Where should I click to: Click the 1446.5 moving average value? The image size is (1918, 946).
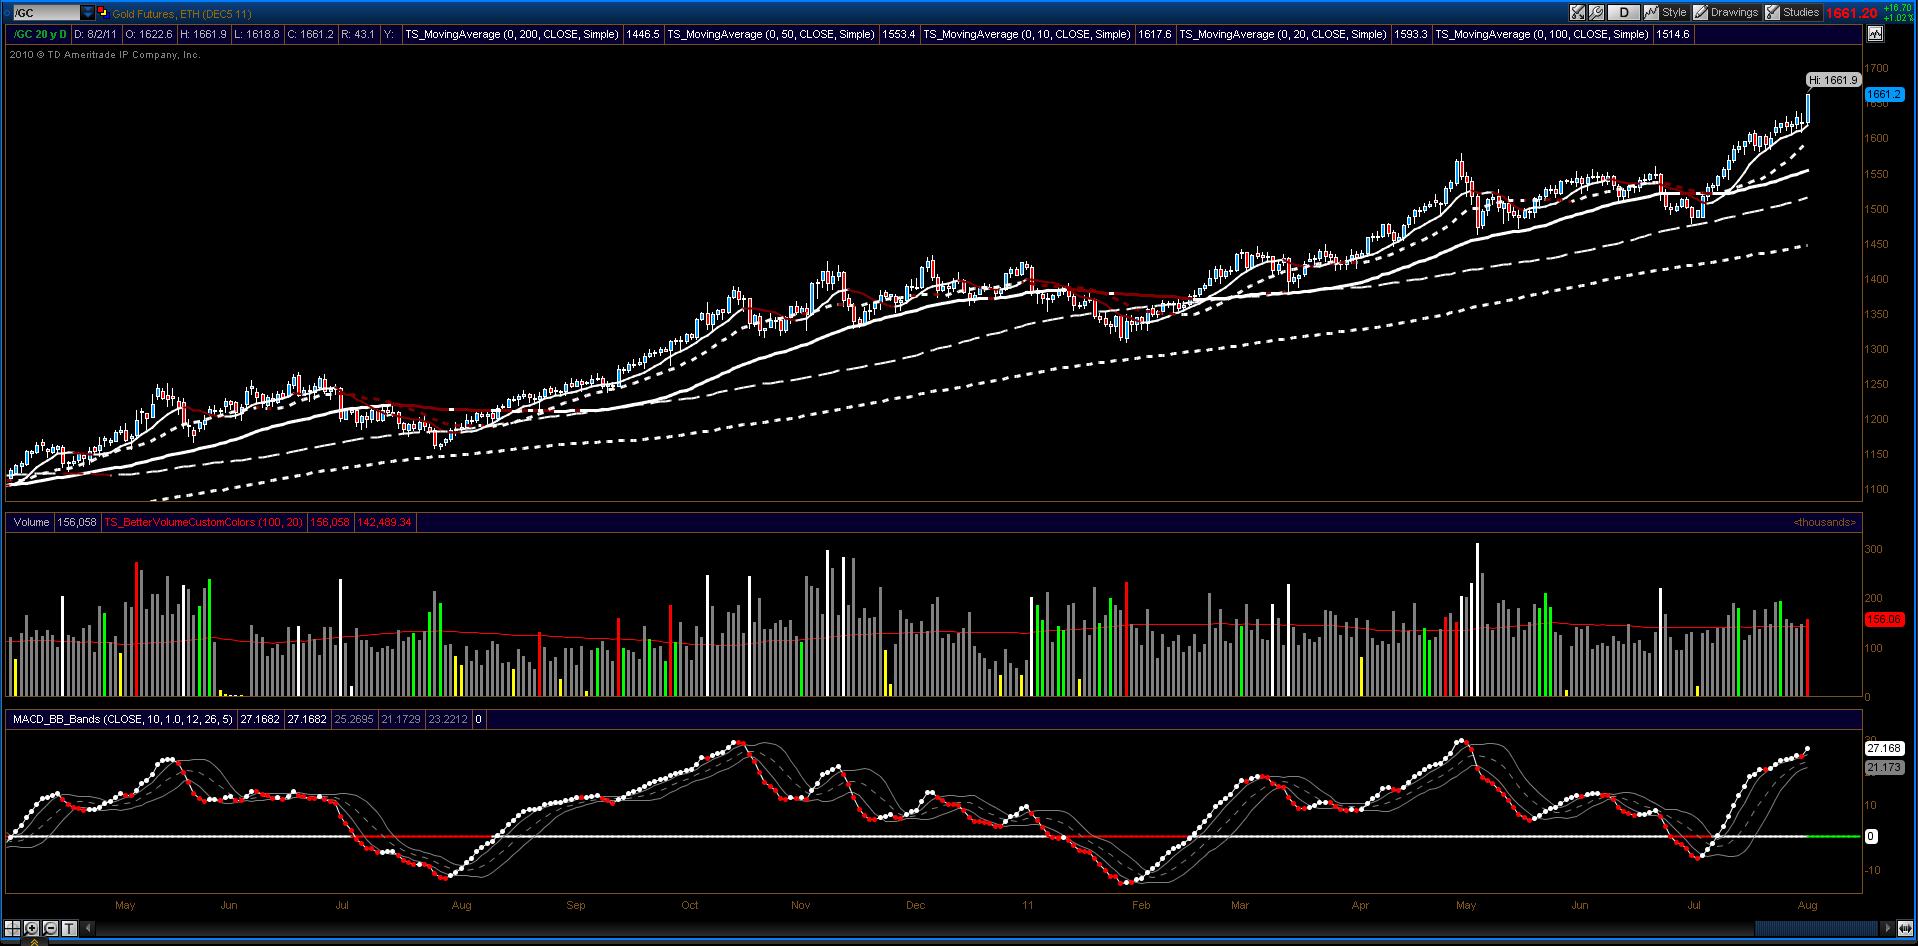(x=642, y=34)
